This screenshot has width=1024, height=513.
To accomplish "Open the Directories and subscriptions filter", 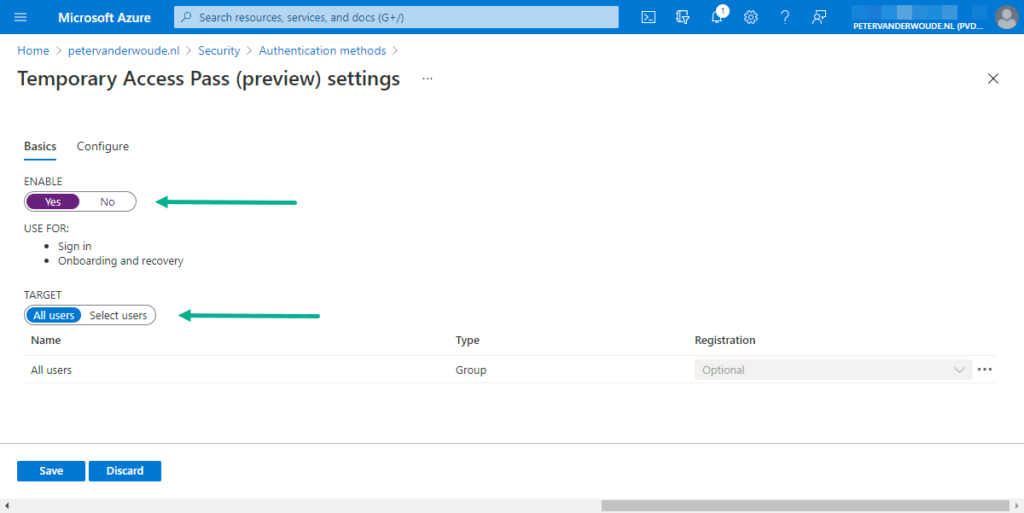I will coord(683,17).
